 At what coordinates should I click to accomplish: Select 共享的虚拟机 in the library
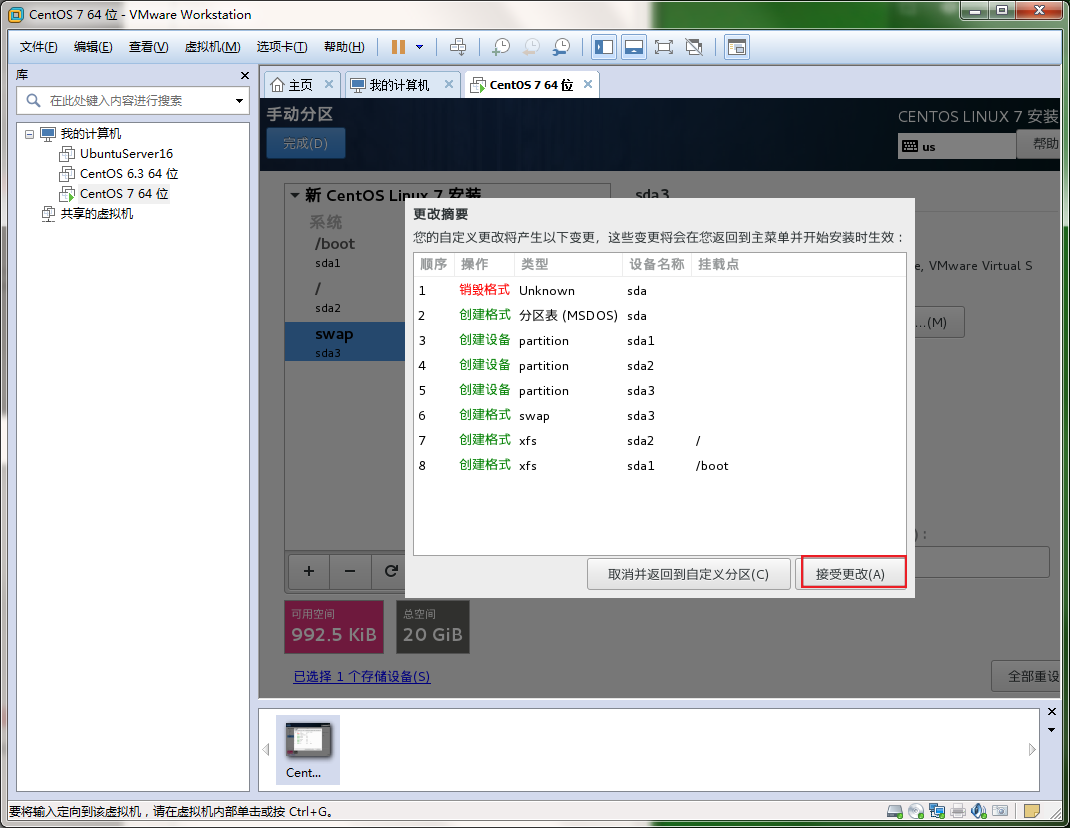[96, 214]
